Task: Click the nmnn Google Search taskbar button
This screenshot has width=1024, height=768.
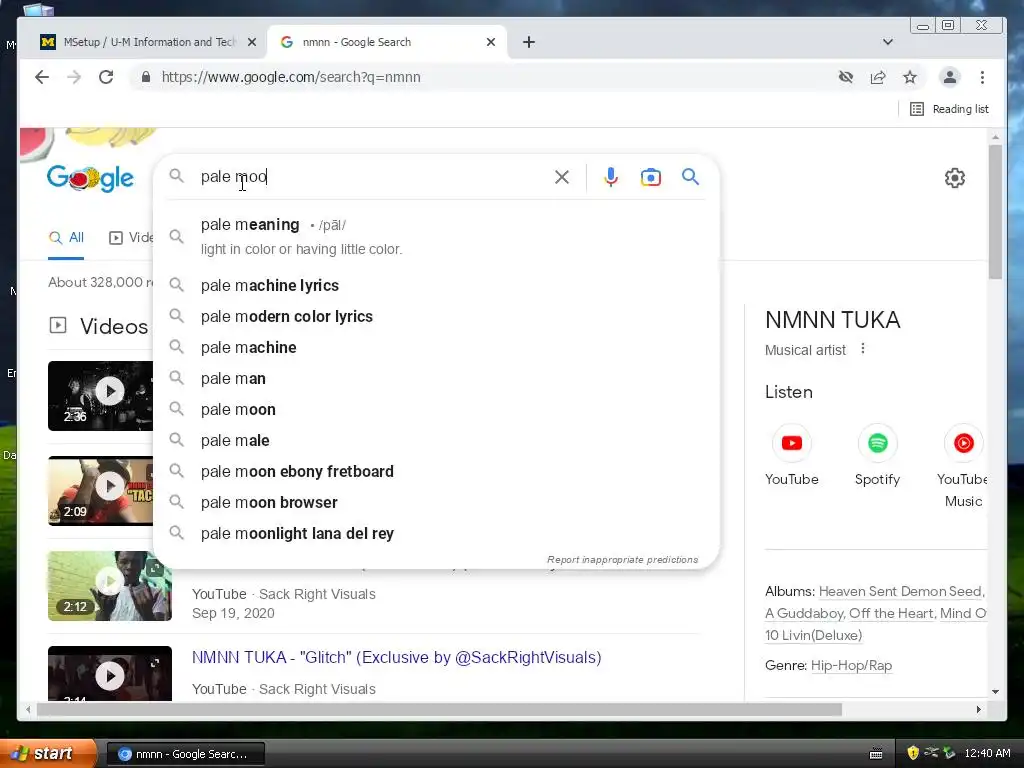Action: pyautogui.click(x=185, y=754)
